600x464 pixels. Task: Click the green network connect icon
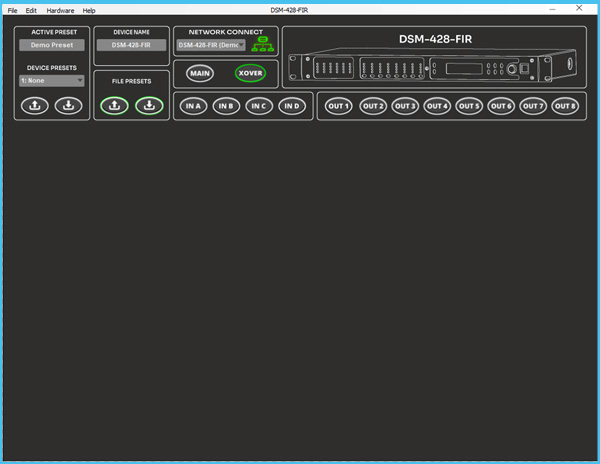click(x=263, y=44)
